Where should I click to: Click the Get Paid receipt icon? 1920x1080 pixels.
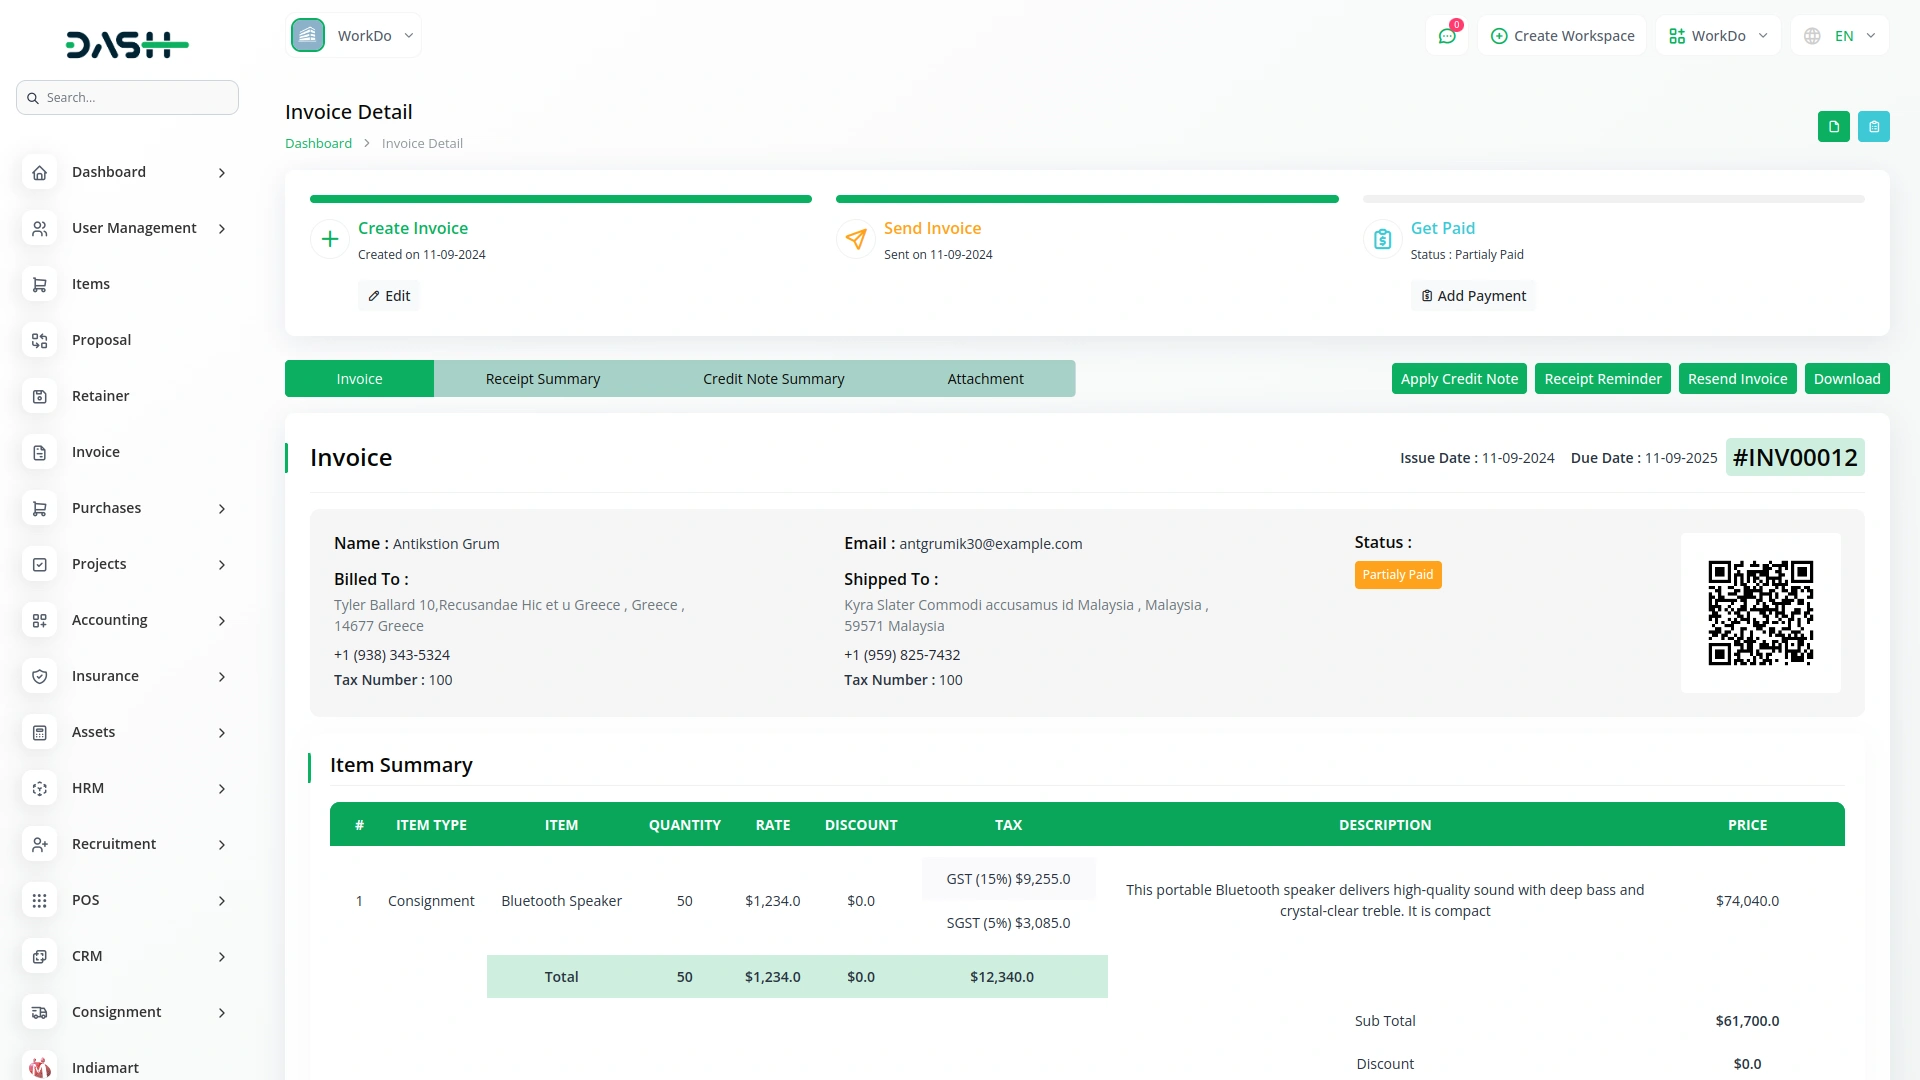click(x=1382, y=239)
